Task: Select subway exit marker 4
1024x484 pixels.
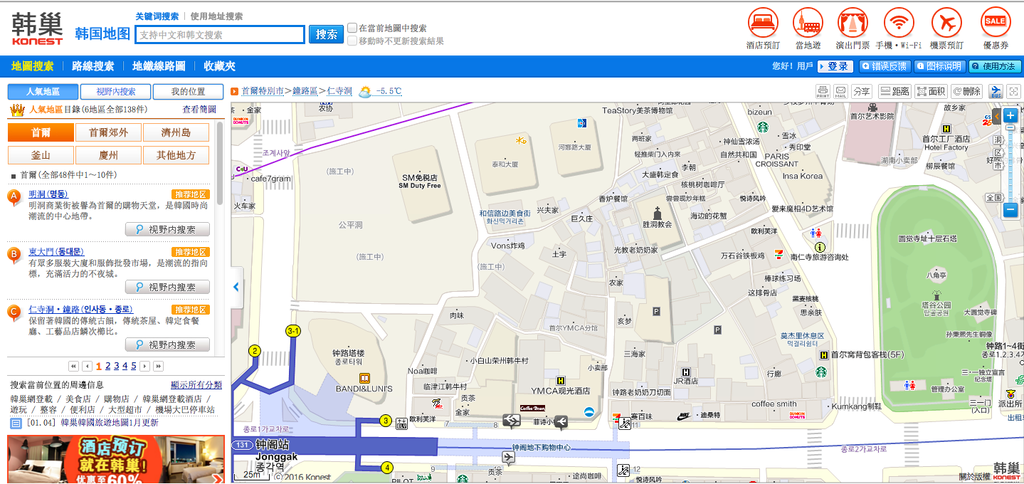Action: 387,467
